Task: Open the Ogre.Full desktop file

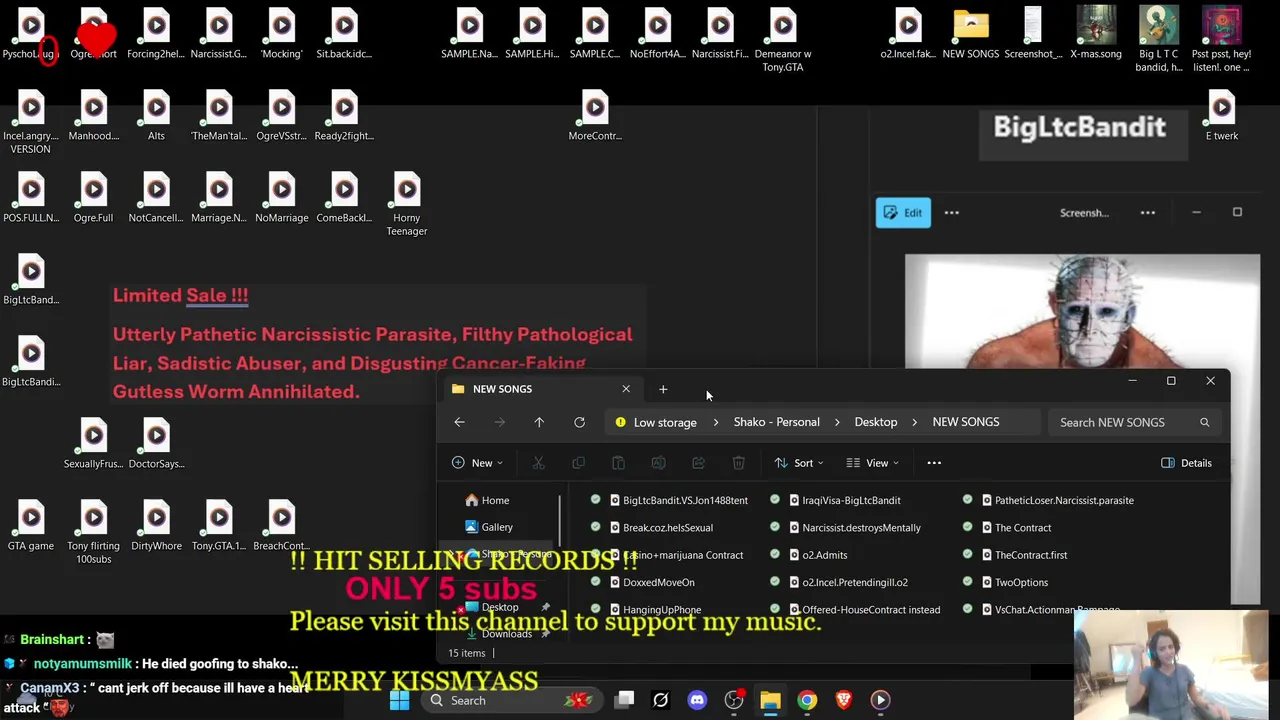Action: 93,198
